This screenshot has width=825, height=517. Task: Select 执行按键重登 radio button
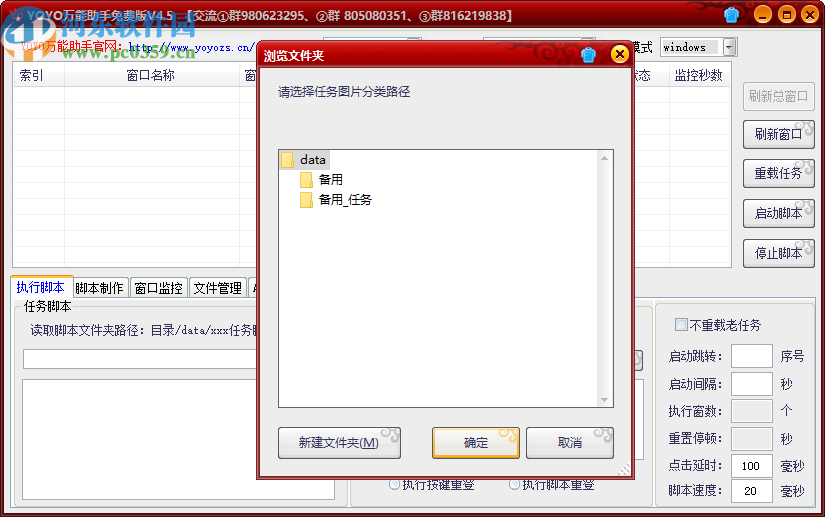point(394,484)
